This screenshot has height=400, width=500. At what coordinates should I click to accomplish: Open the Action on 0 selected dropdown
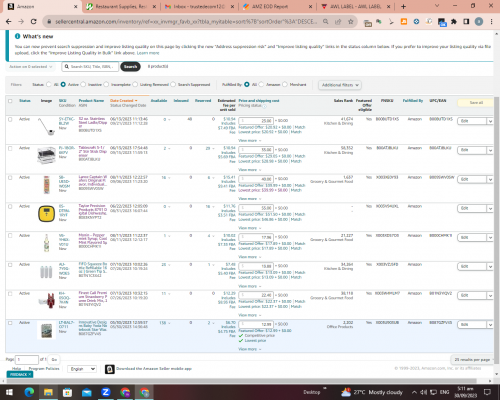point(30,67)
